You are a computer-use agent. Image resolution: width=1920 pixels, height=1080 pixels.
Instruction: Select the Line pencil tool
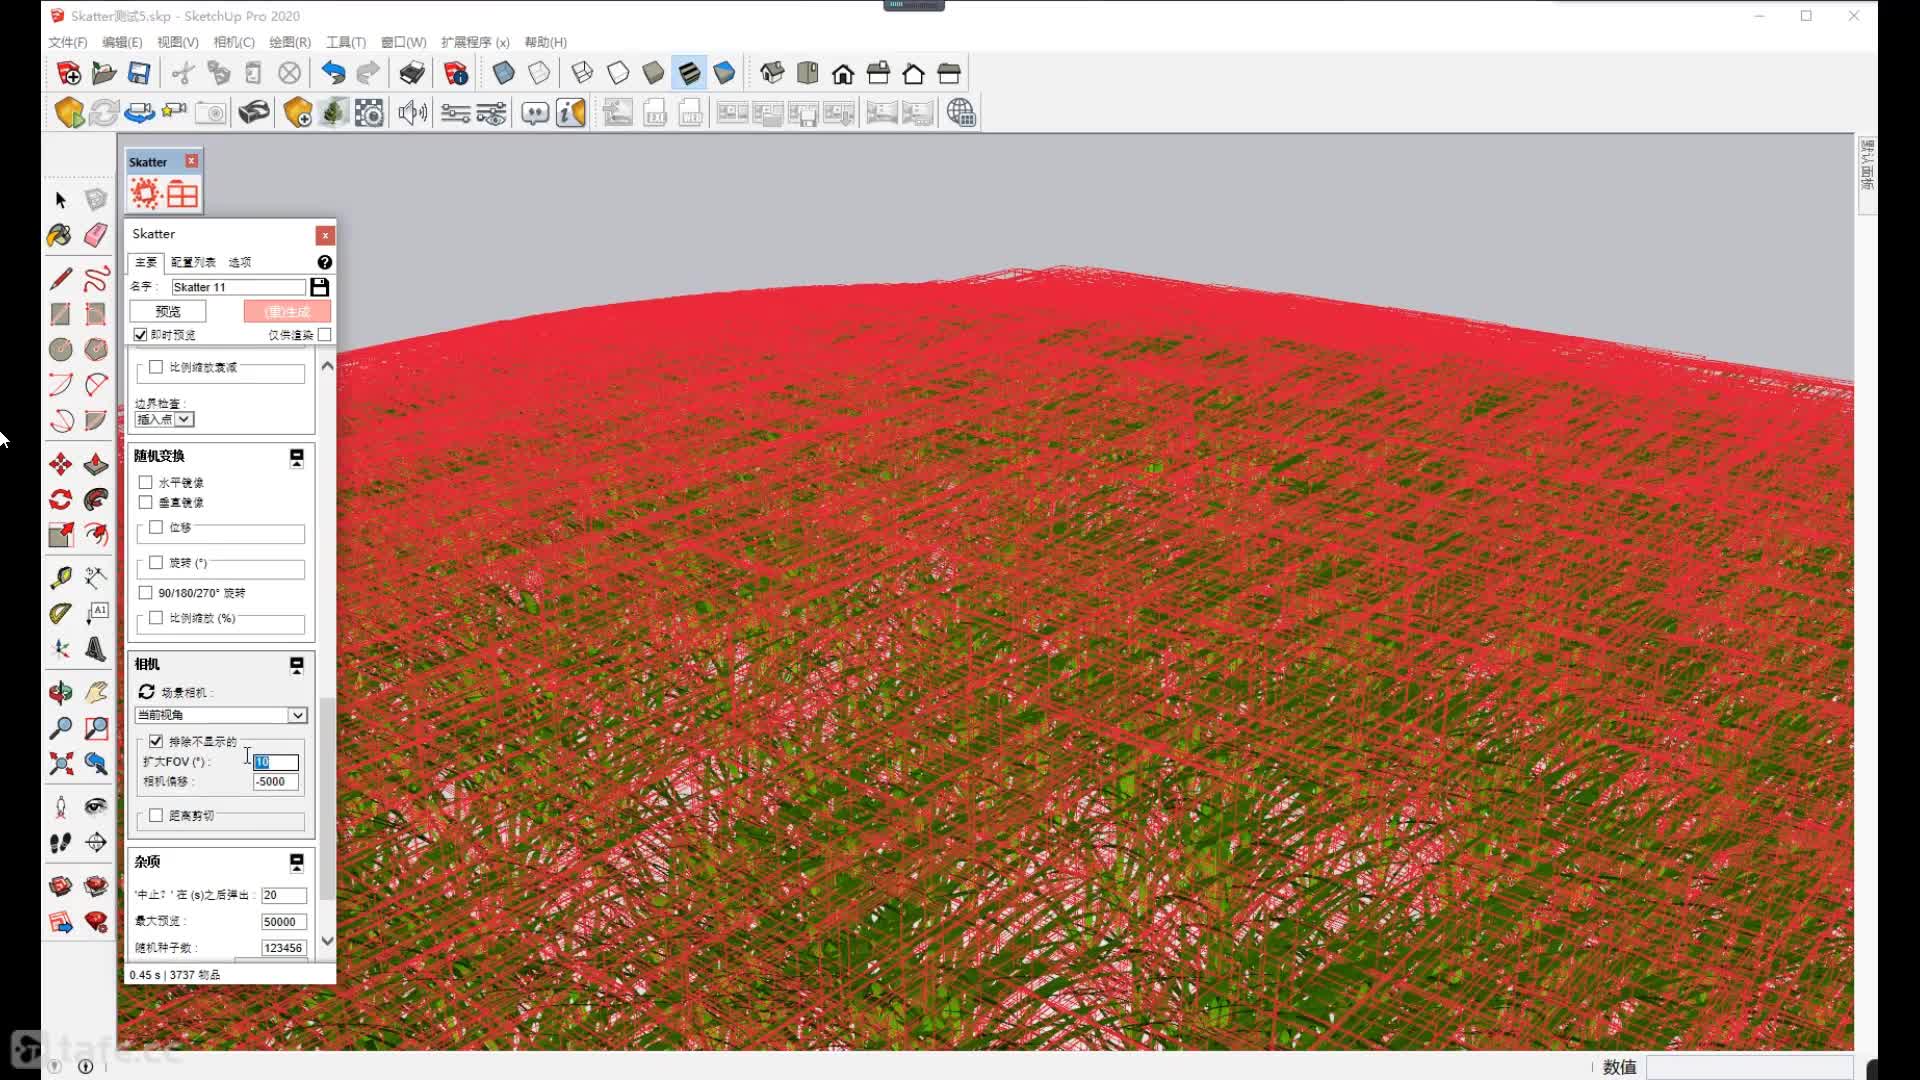(x=60, y=278)
